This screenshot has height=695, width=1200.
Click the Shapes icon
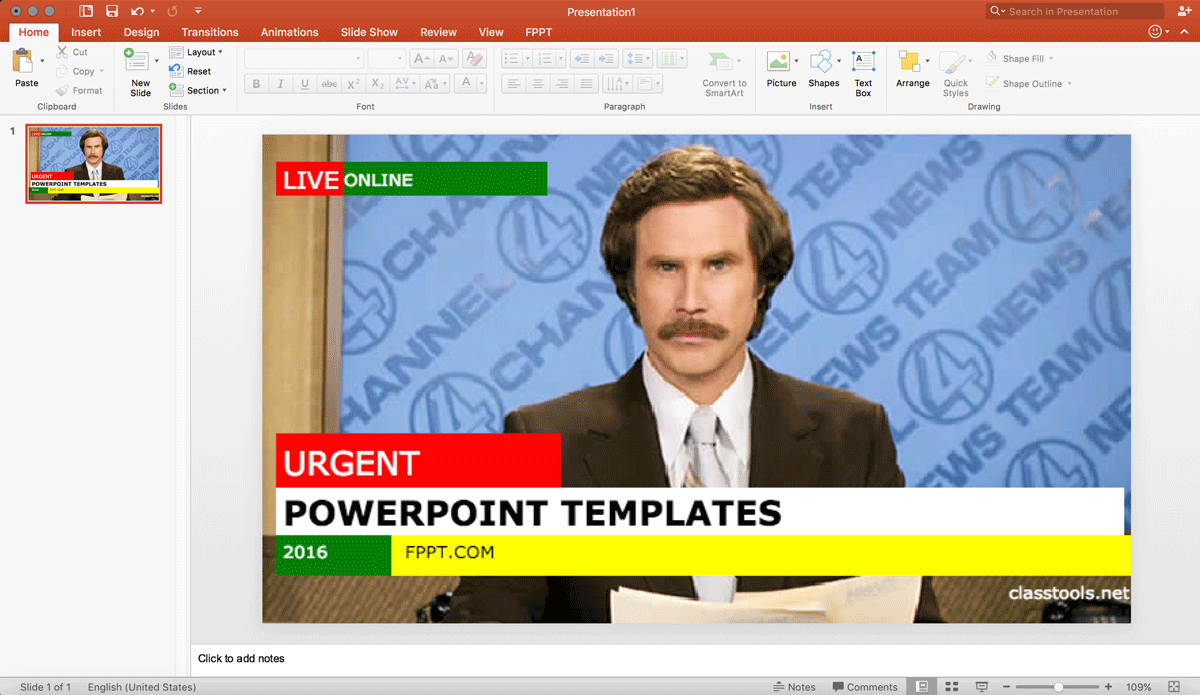(x=821, y=61)
